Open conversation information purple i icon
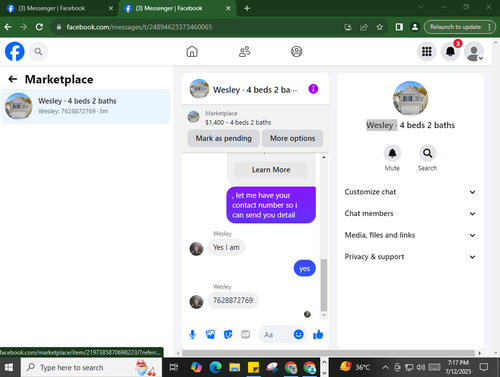The height and width of the screenshot is (377, 500). [313, 89]
